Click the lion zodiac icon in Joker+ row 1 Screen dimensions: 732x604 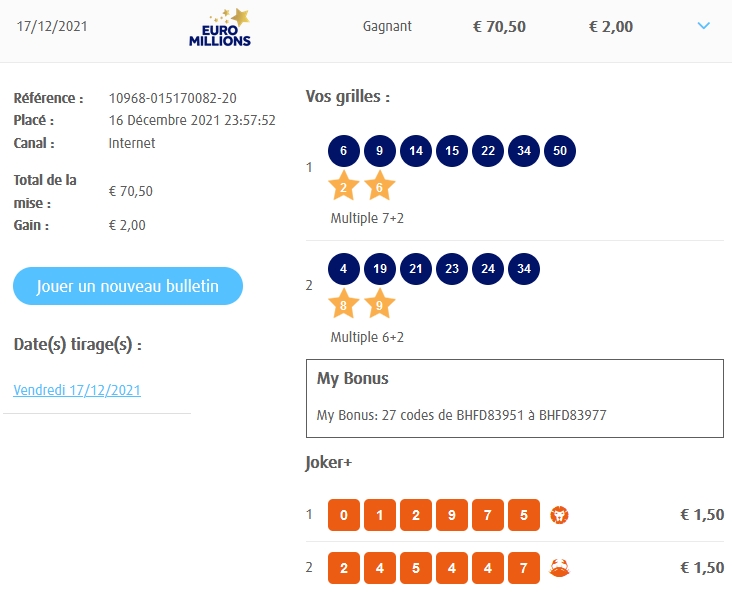click(559, 515)
